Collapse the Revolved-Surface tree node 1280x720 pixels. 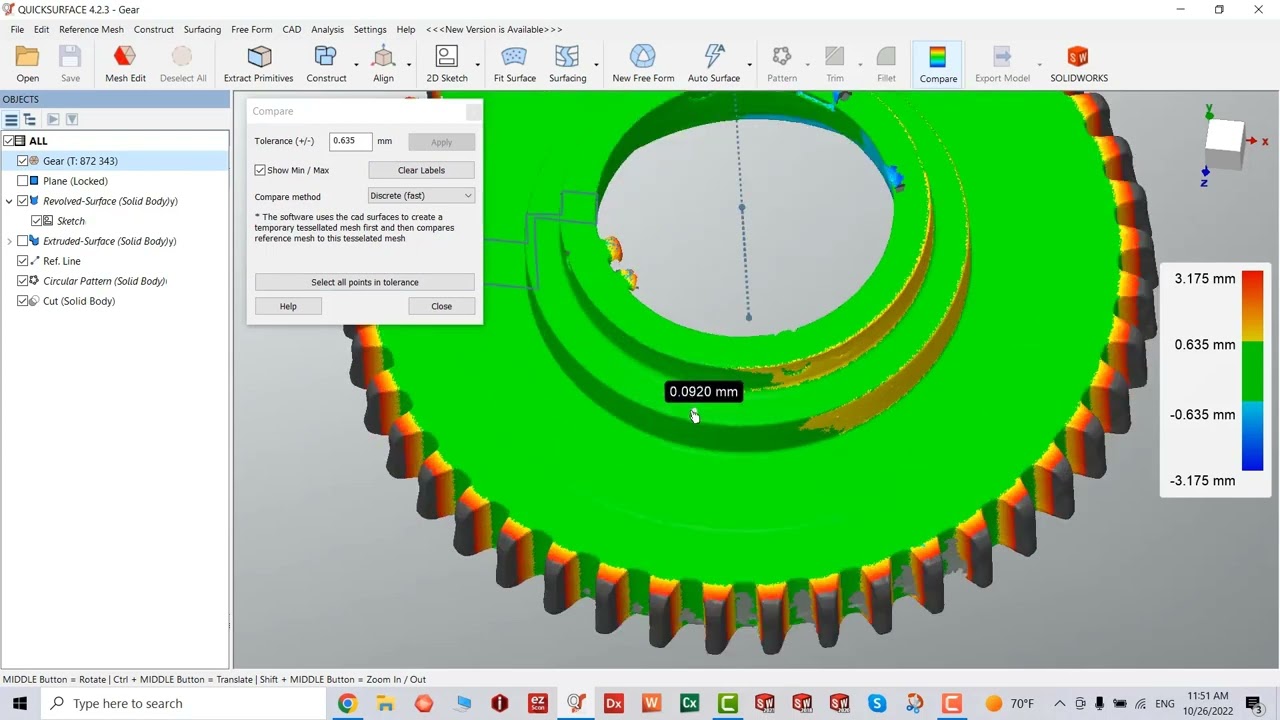[9, 201]
